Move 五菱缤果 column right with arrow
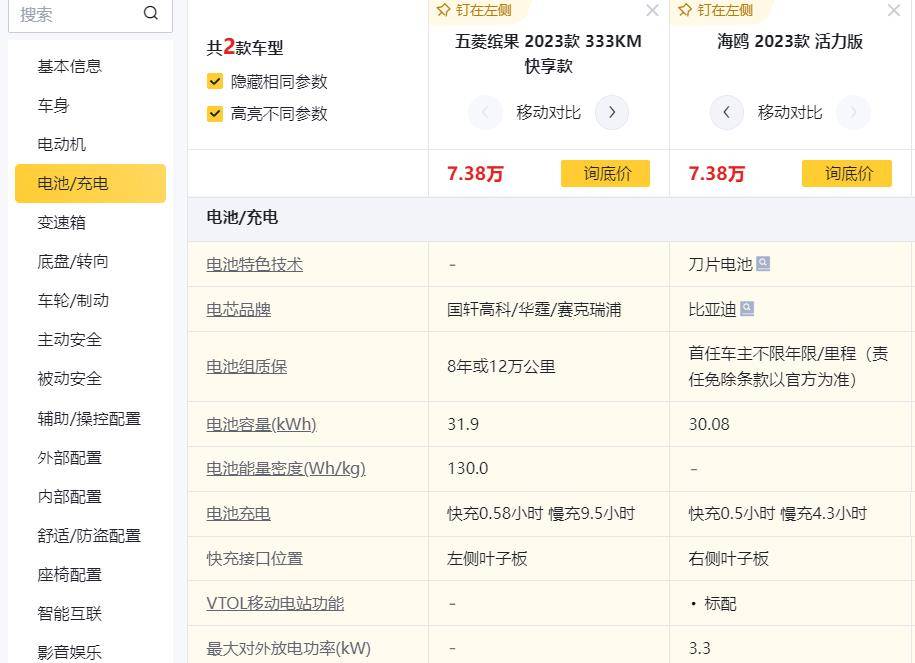This screenshot has width=915, height=663. click(x=612, y=112)
